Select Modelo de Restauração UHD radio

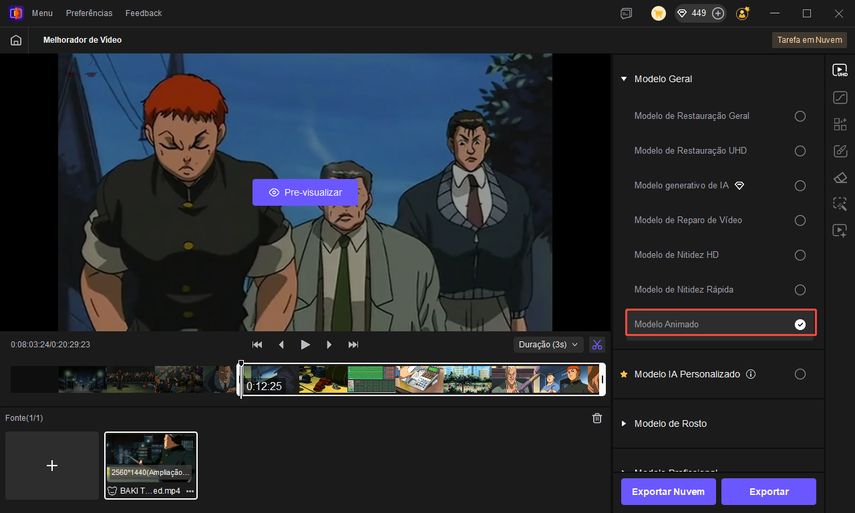pos(800,151)
